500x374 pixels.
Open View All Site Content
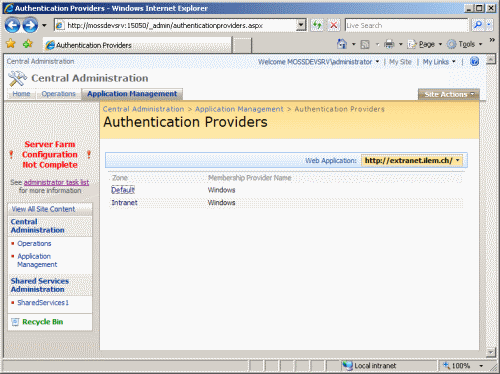(x=43, y=209)
